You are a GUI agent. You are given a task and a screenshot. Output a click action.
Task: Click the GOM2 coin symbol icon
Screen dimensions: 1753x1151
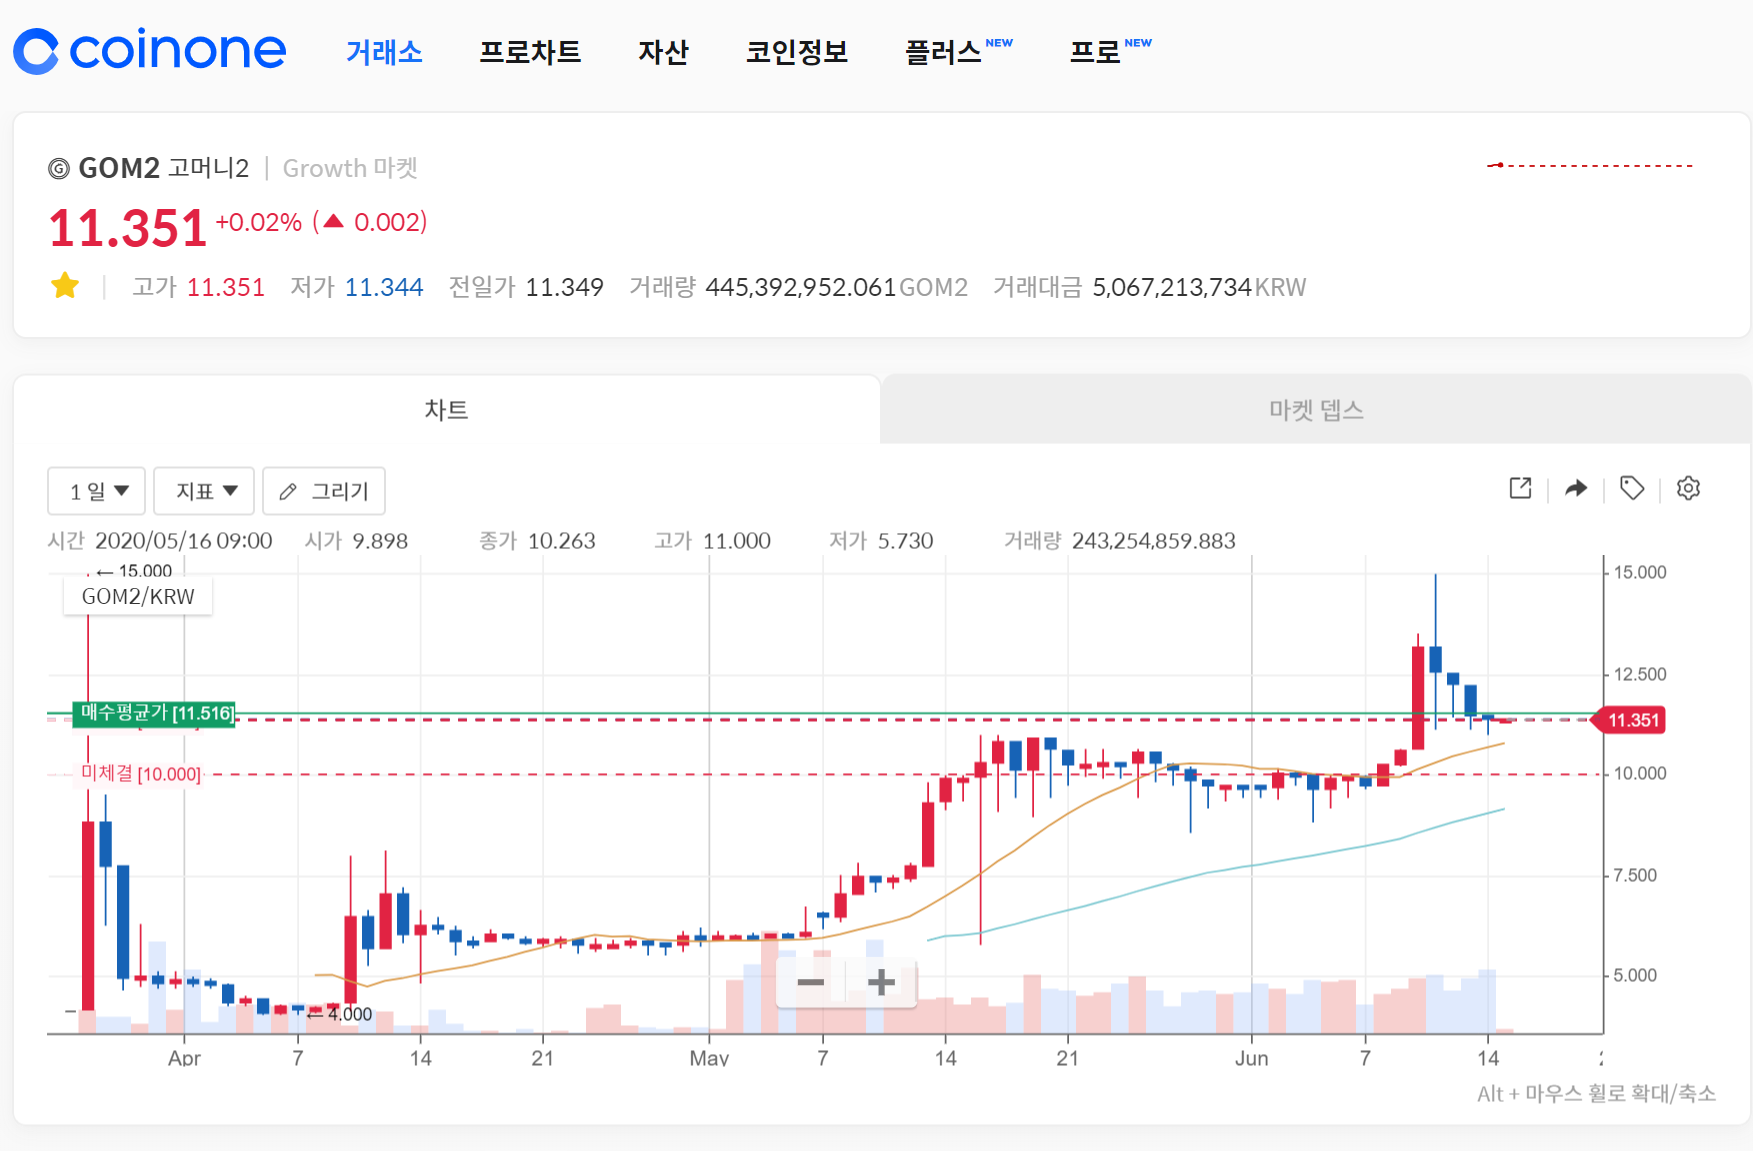(59, 169)
